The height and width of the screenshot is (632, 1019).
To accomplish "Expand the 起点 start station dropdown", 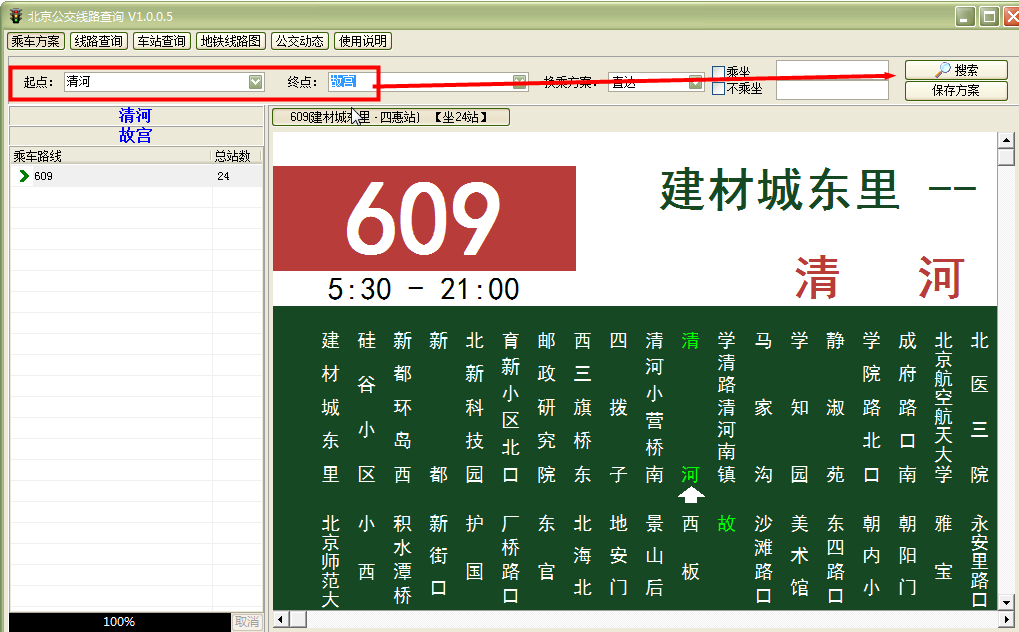I will click(x=256, y=82).
